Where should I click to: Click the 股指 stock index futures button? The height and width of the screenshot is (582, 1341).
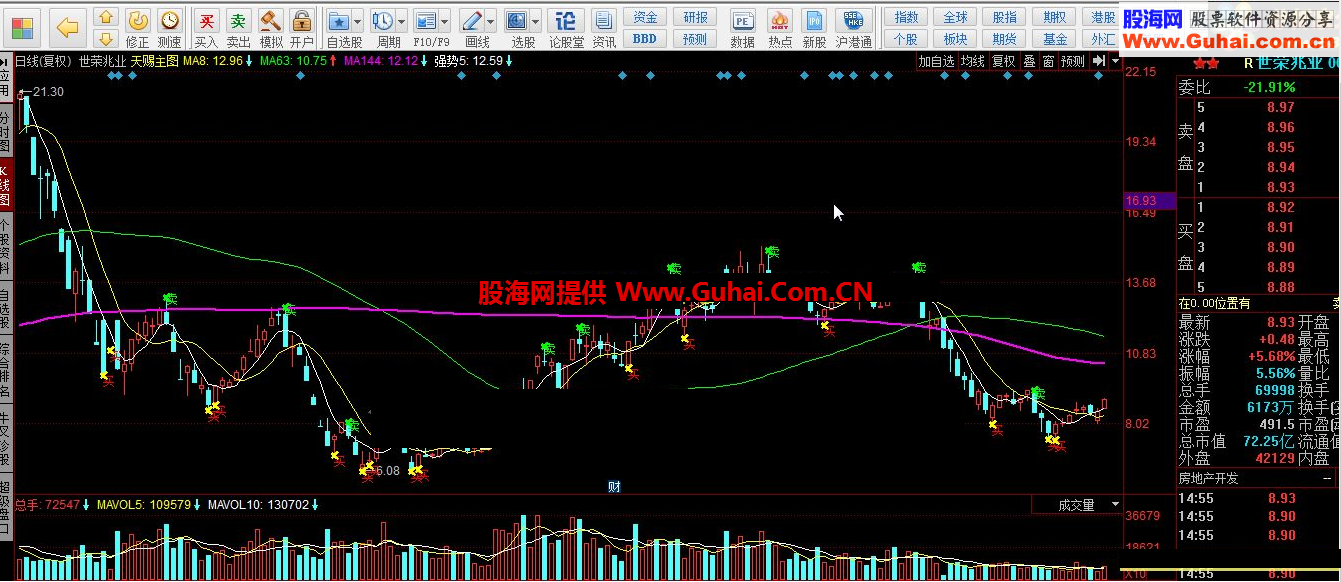(x=1005, y=17)
